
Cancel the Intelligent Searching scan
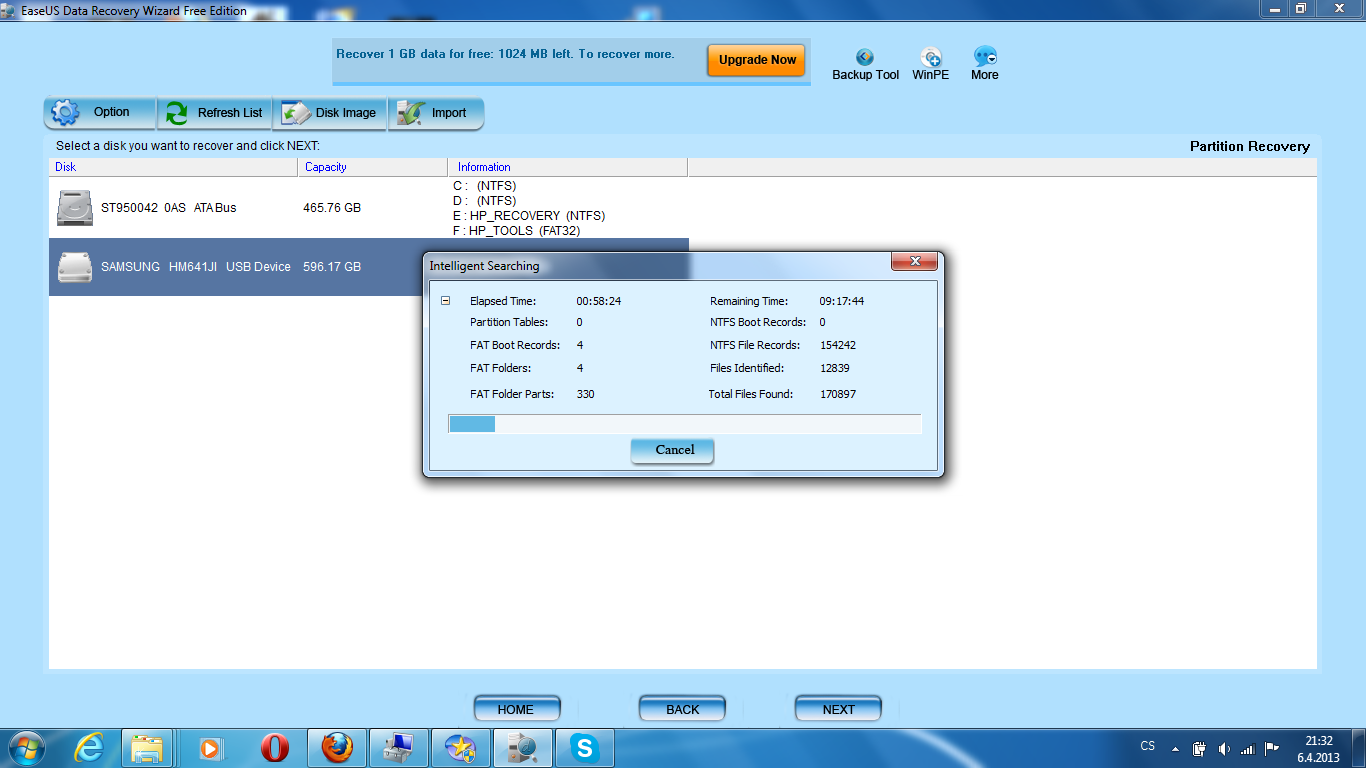672,450
